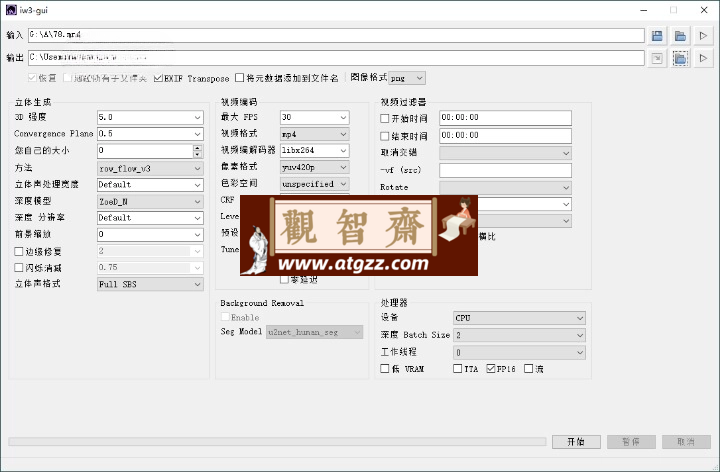Open folder browser icon for input path
720x472 pixels.
click(680, 36)
